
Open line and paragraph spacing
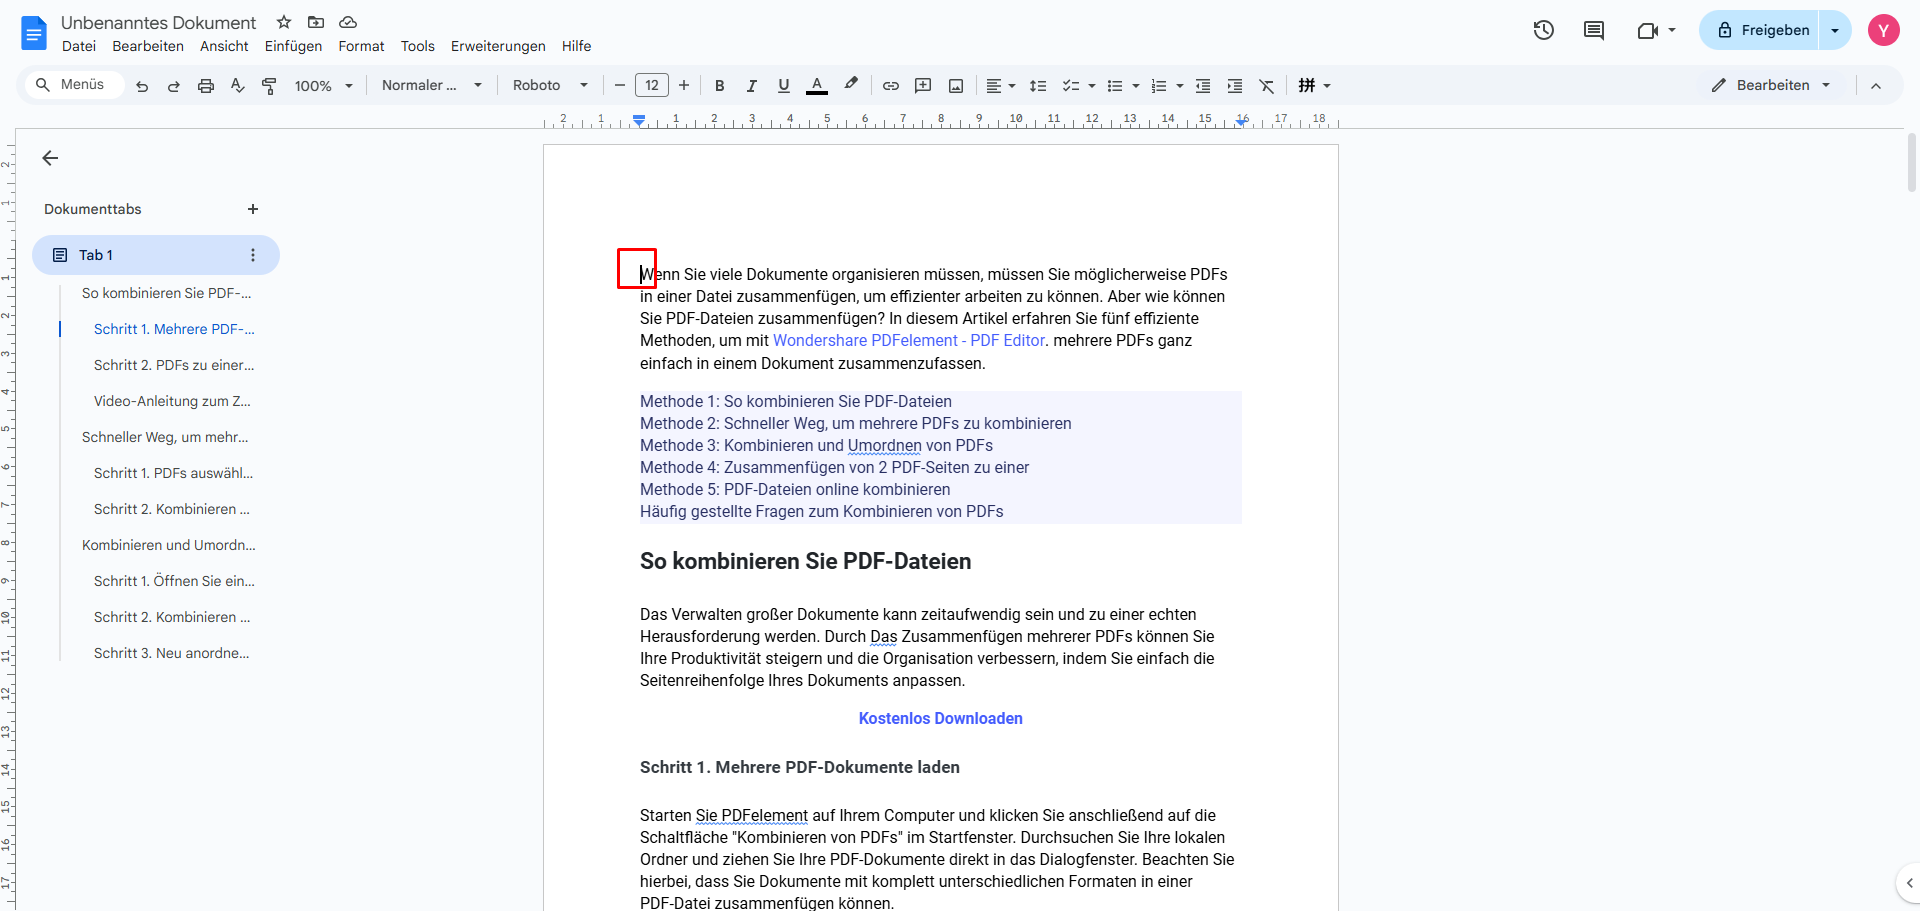coord(1038,86)
